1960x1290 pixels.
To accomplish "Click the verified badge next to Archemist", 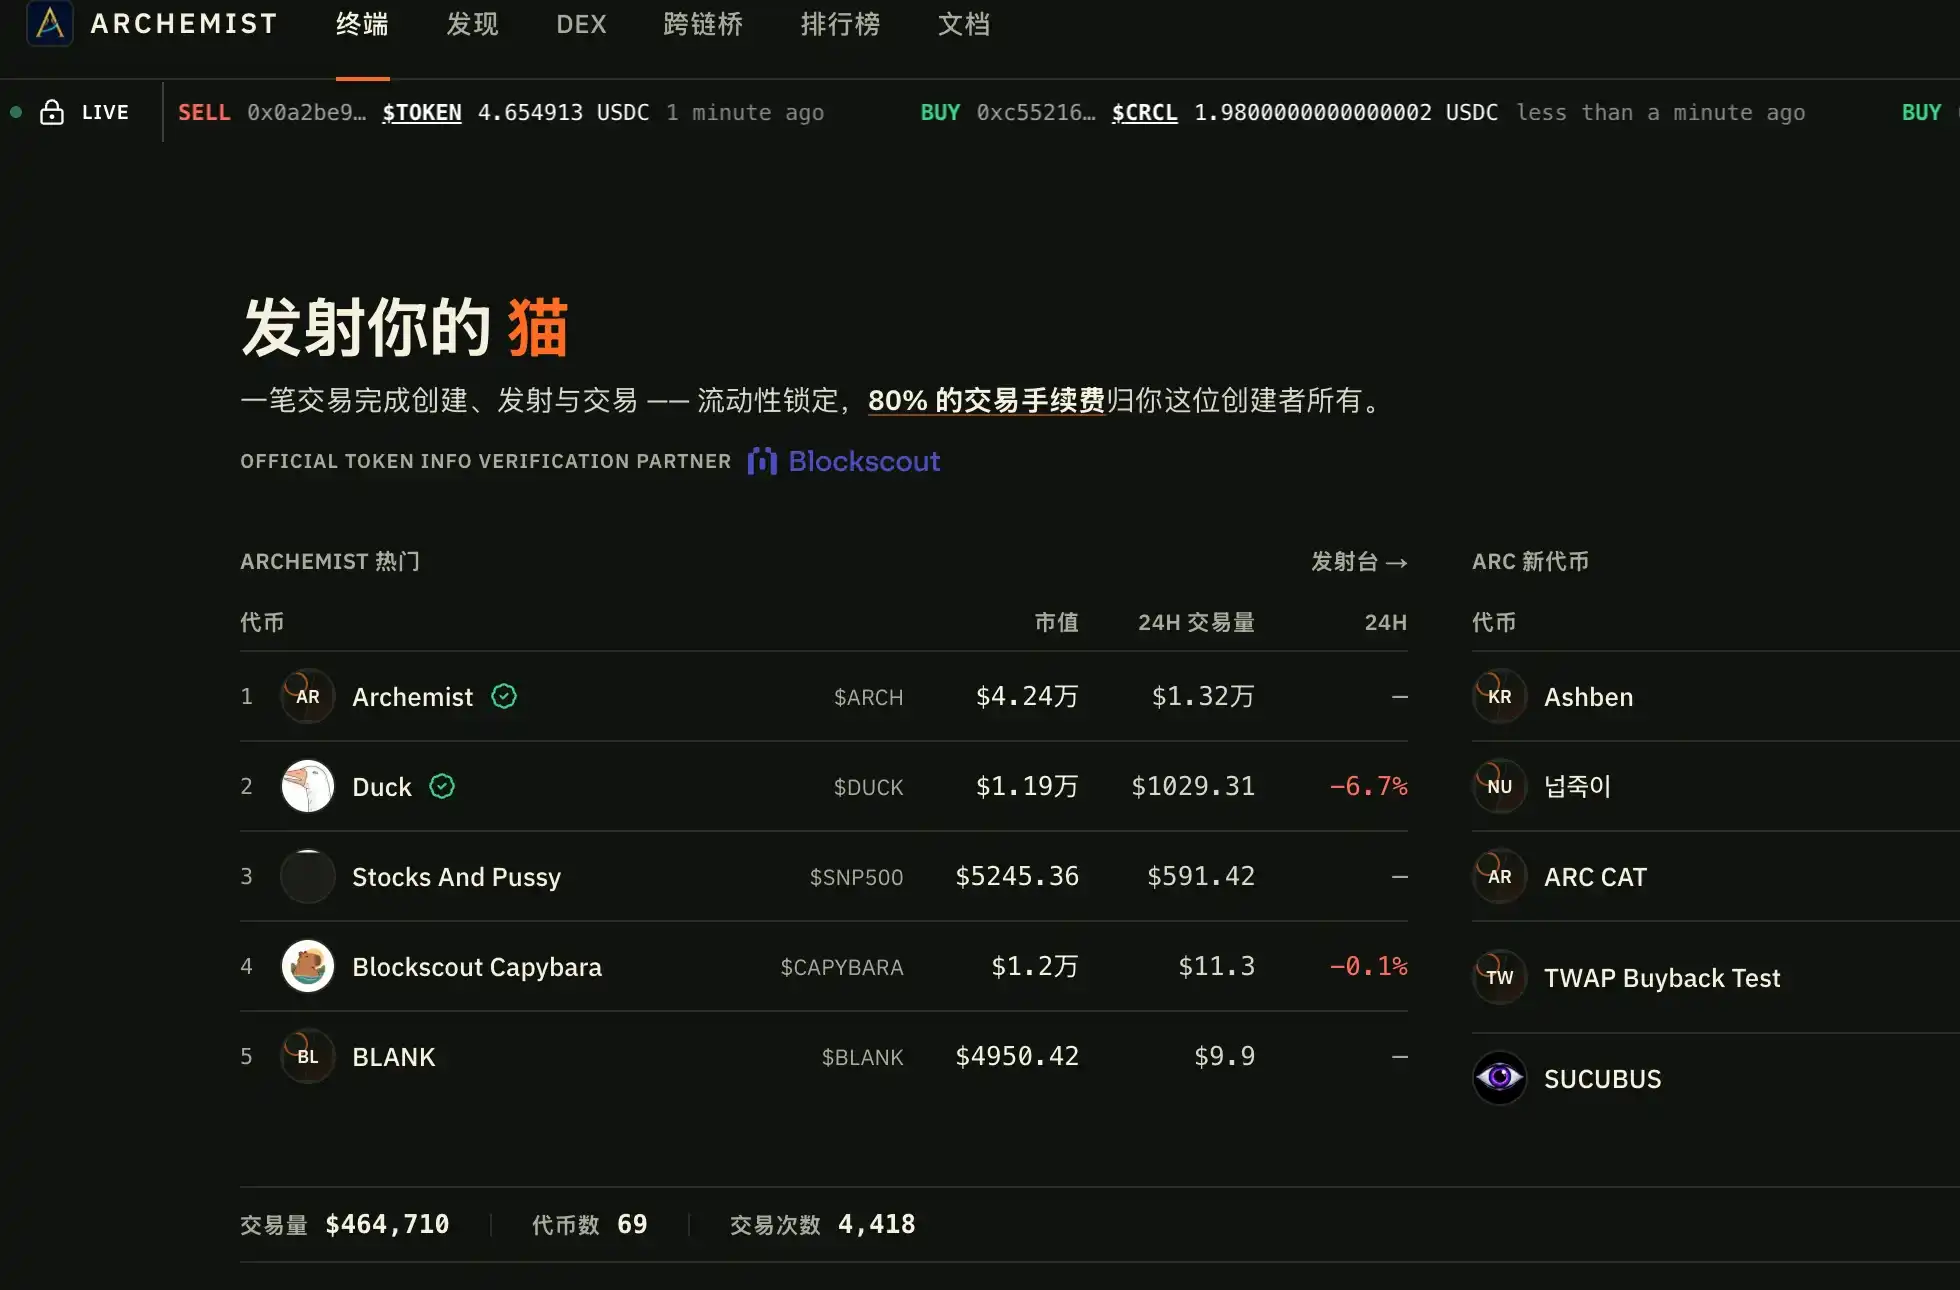I will point(504,696).
